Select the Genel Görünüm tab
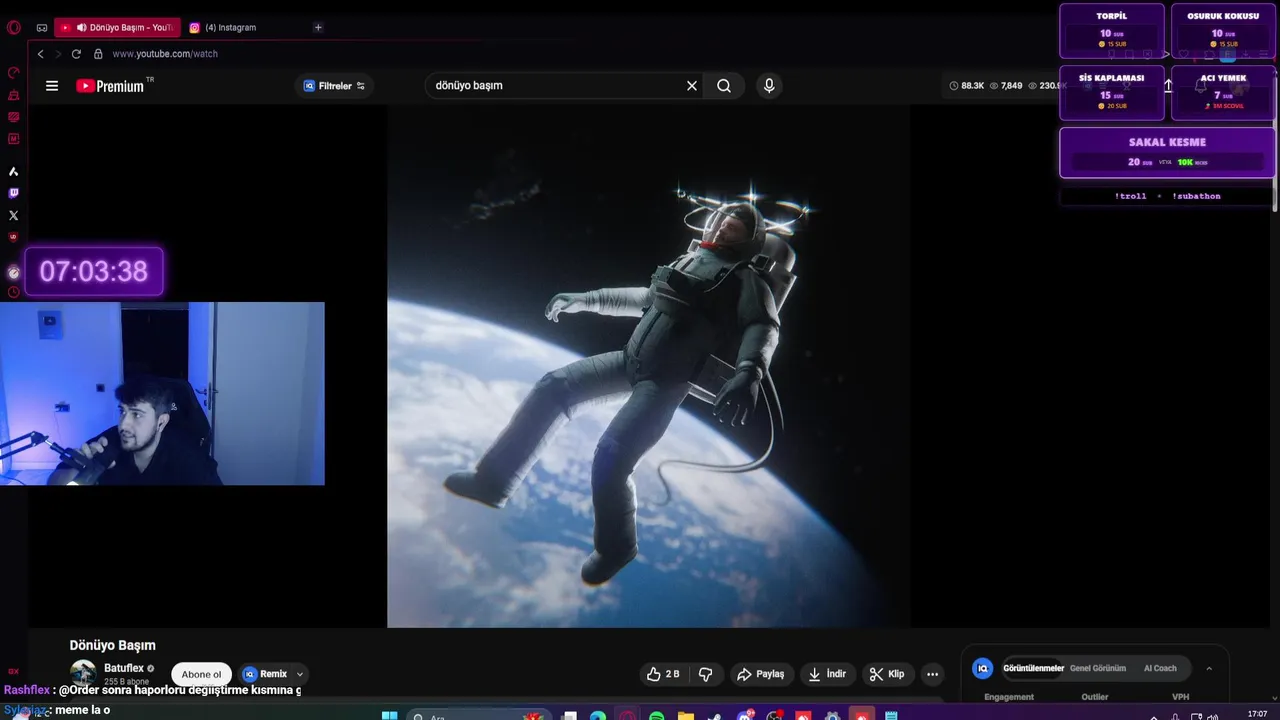This screenshot has height=720, width=1280. (1098, 668)
